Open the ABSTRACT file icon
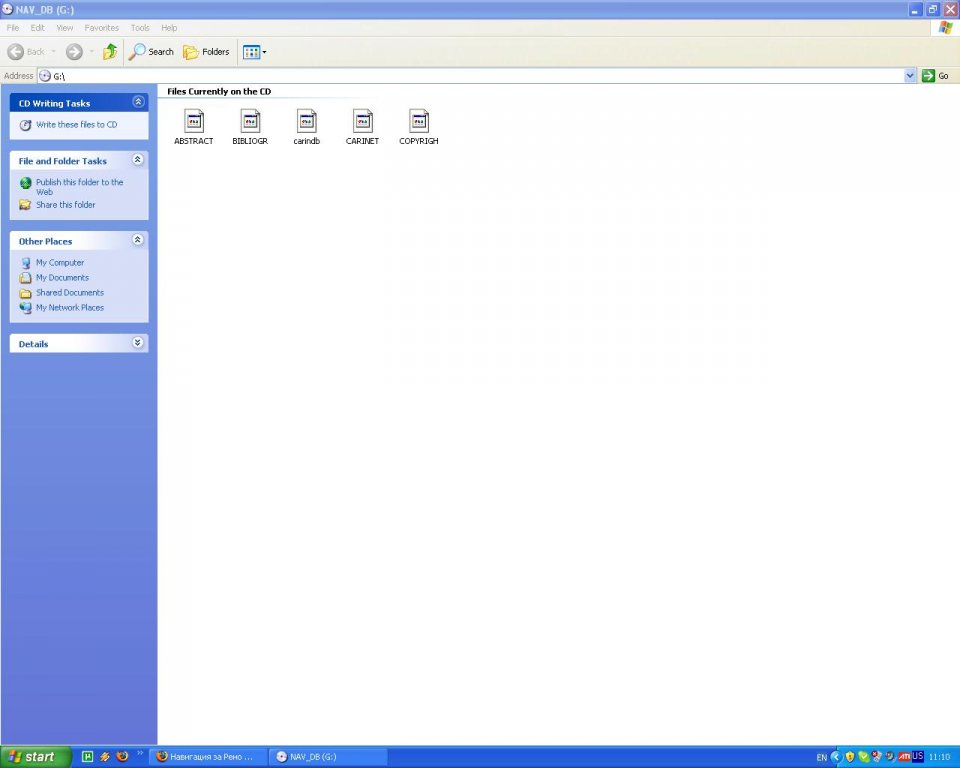Image resolution: width=960 pixels, height=768 pixels. pos(194,121)
